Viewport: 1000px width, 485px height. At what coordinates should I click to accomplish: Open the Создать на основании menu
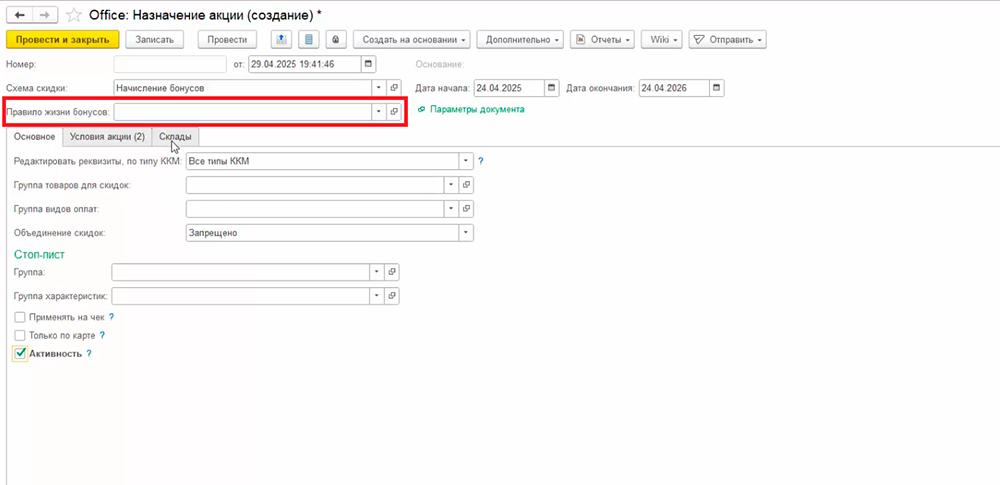click(x=411, y=39)
